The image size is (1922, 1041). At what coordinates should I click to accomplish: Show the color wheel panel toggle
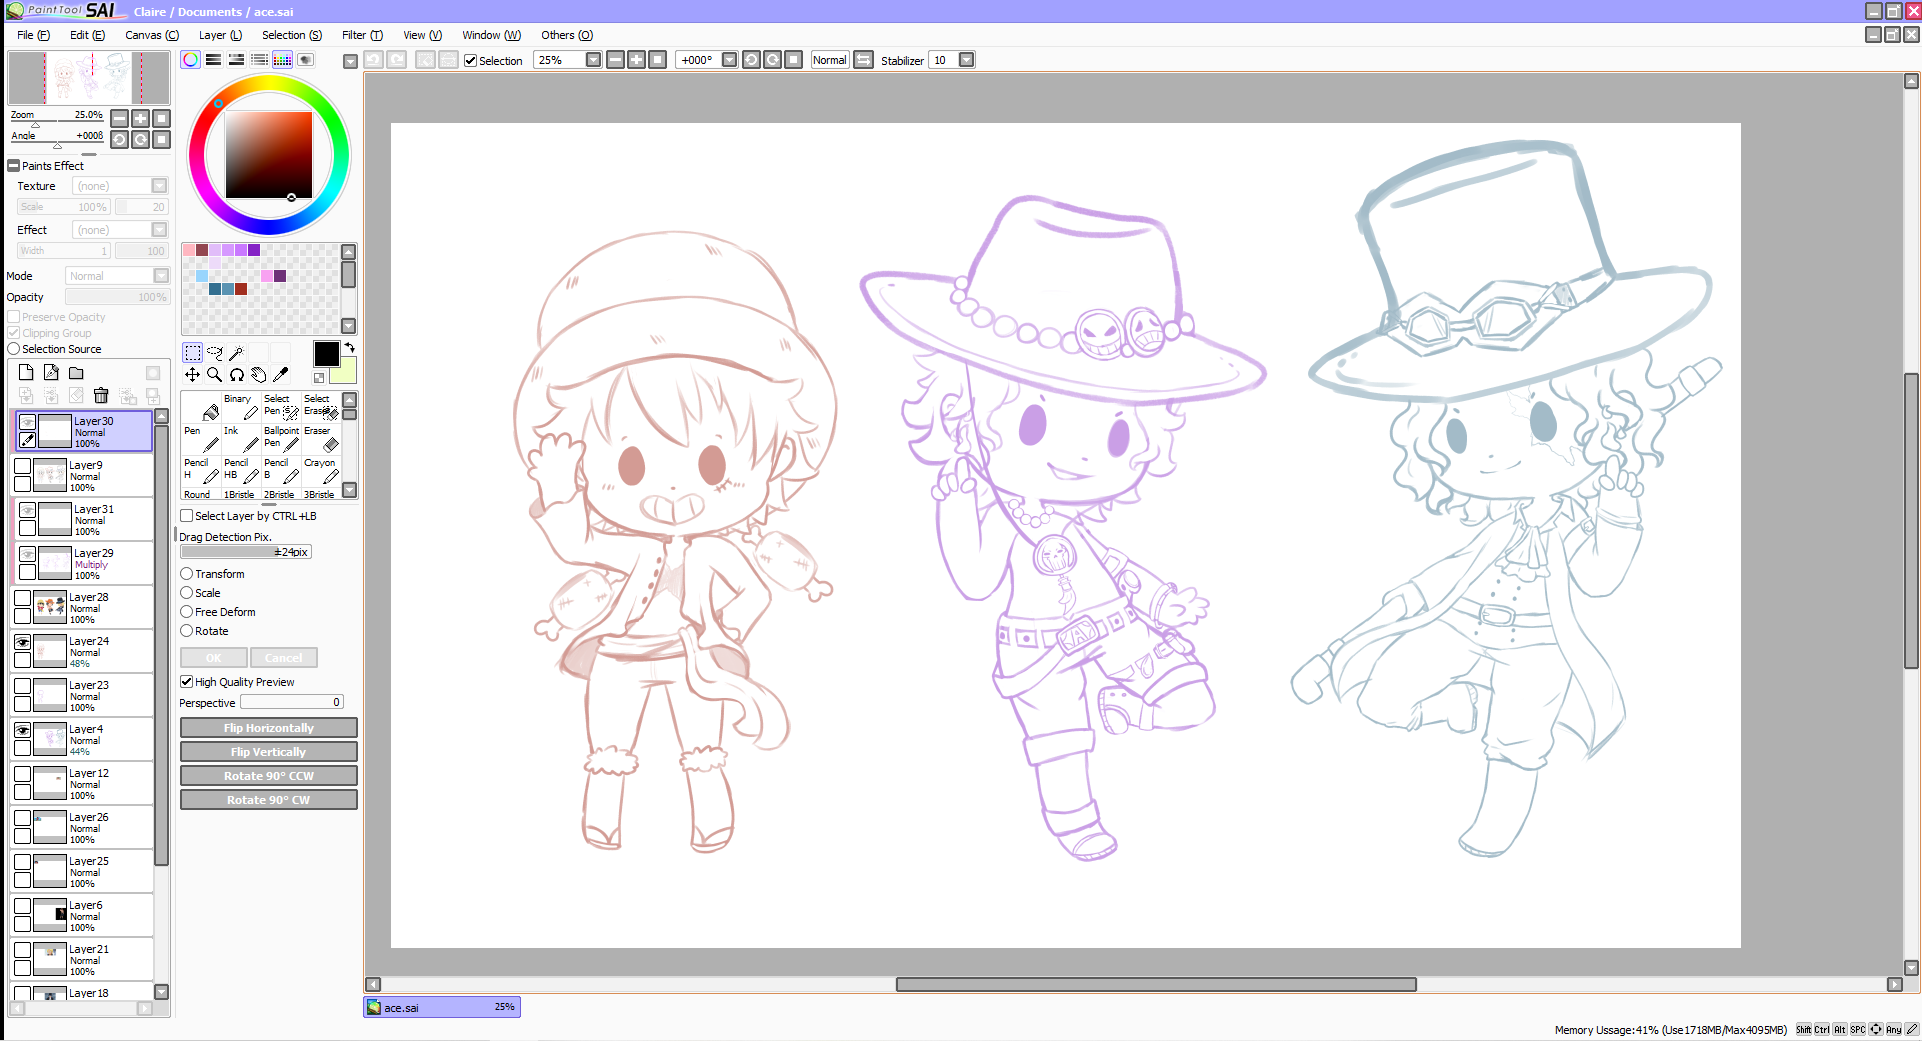coord(190,60)
